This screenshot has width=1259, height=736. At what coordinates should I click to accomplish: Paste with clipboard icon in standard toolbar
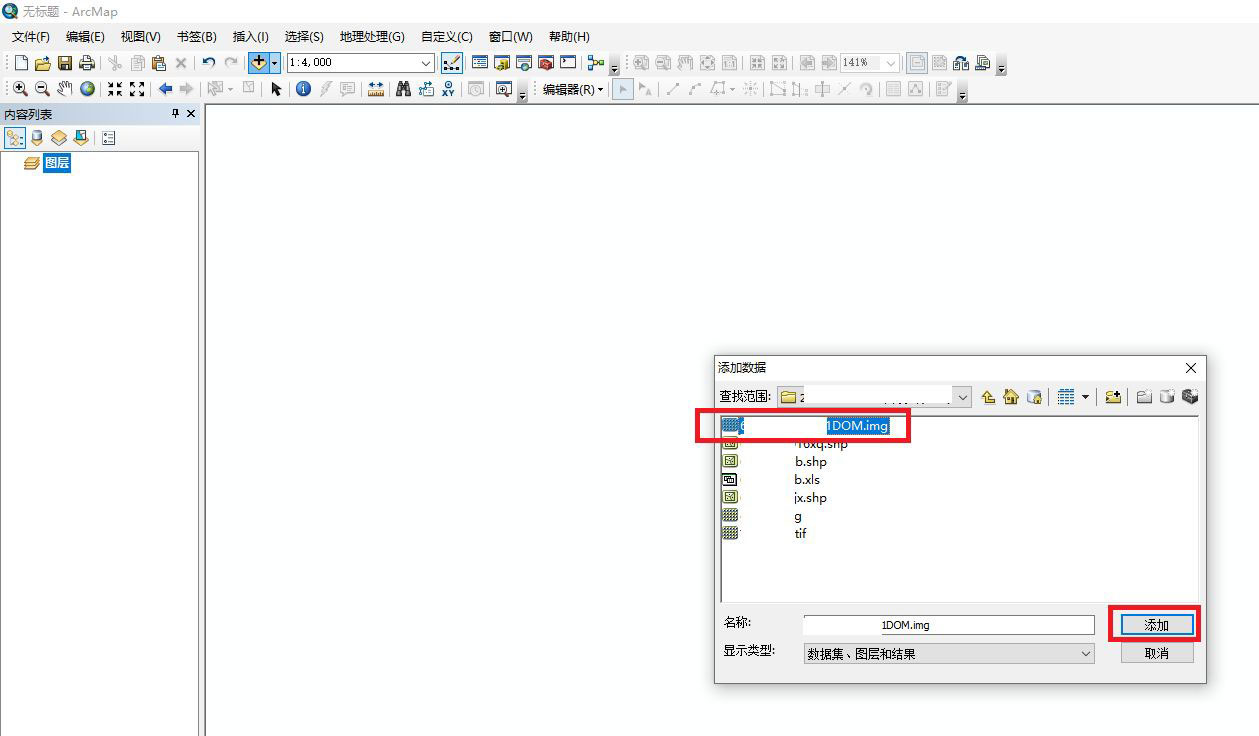pyautogui.click(x=159, y=63)
